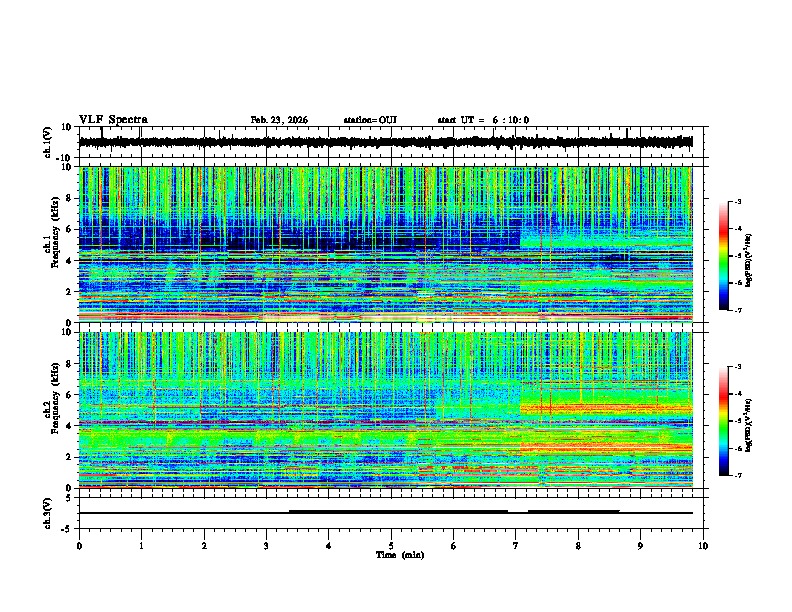Click the time-axis tick label "5"

click(x=391, y=546)
